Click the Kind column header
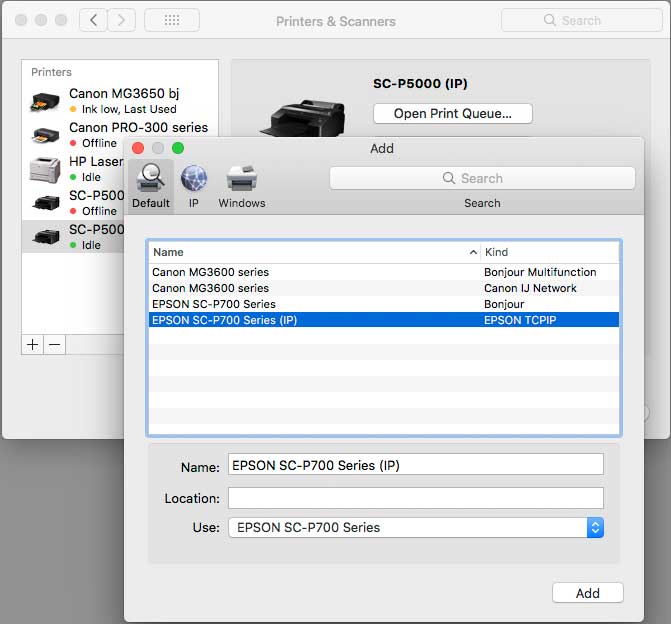The width and height of the screenshot is (671, 624). [550, 252]
